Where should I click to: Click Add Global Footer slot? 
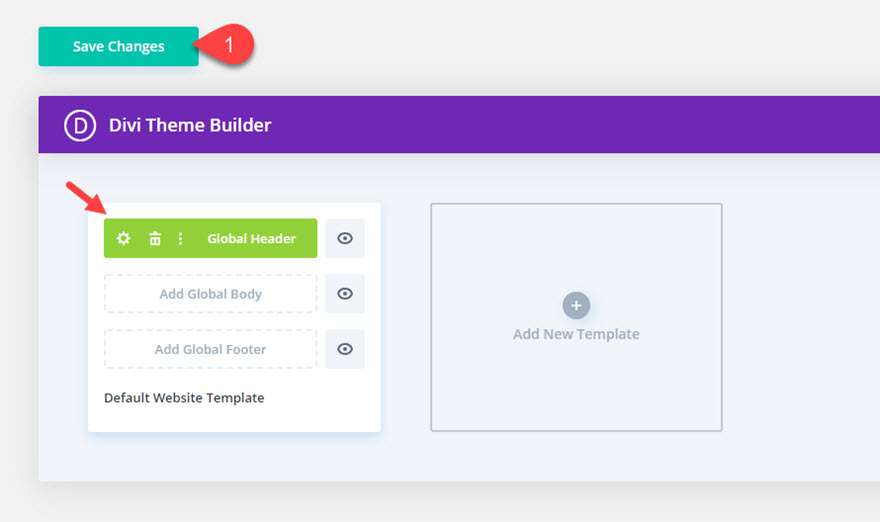(210, 349)
